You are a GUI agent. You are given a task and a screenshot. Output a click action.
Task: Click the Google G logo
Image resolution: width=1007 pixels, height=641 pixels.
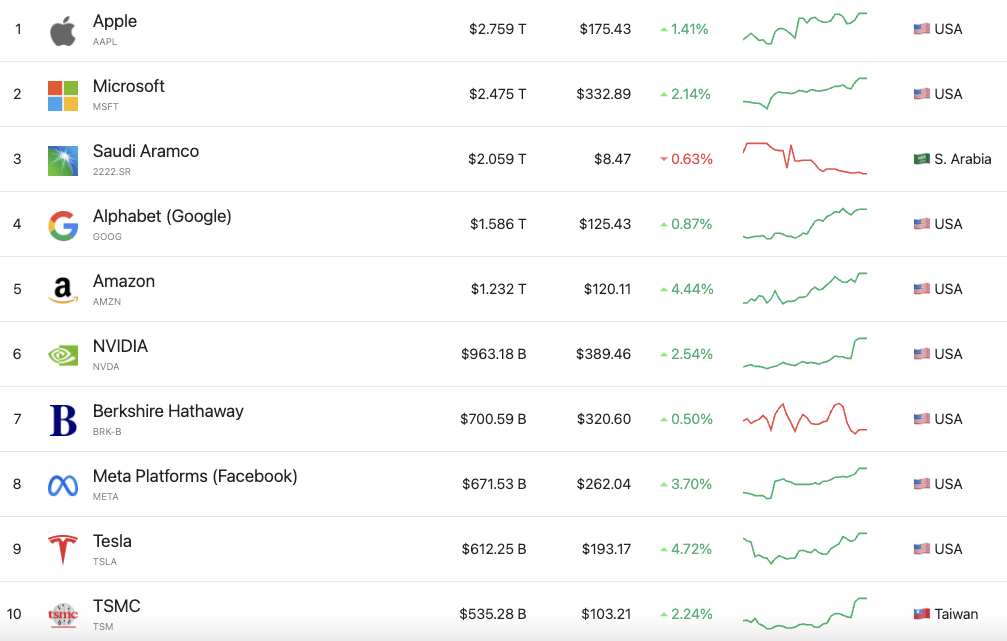(63, 225)
